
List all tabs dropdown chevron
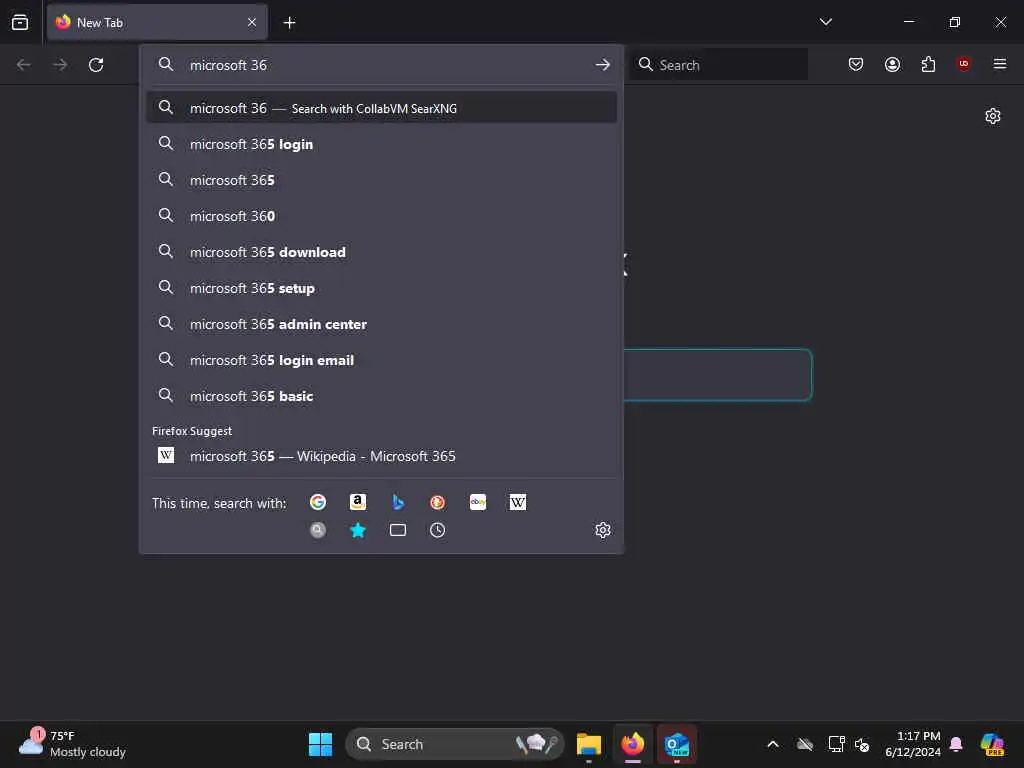click(825, 22)
